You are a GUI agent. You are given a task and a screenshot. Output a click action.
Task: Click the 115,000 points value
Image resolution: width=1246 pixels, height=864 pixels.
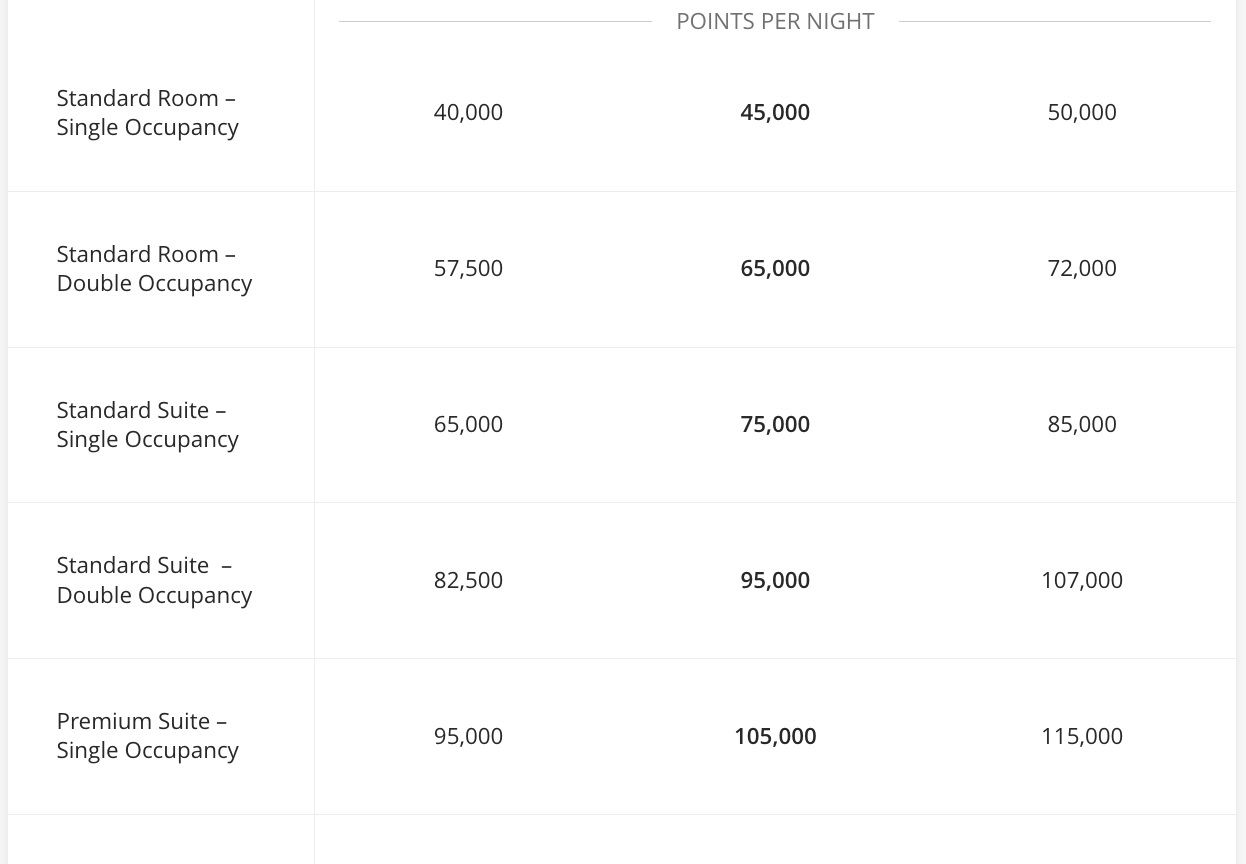click(x=1081, y=736)
